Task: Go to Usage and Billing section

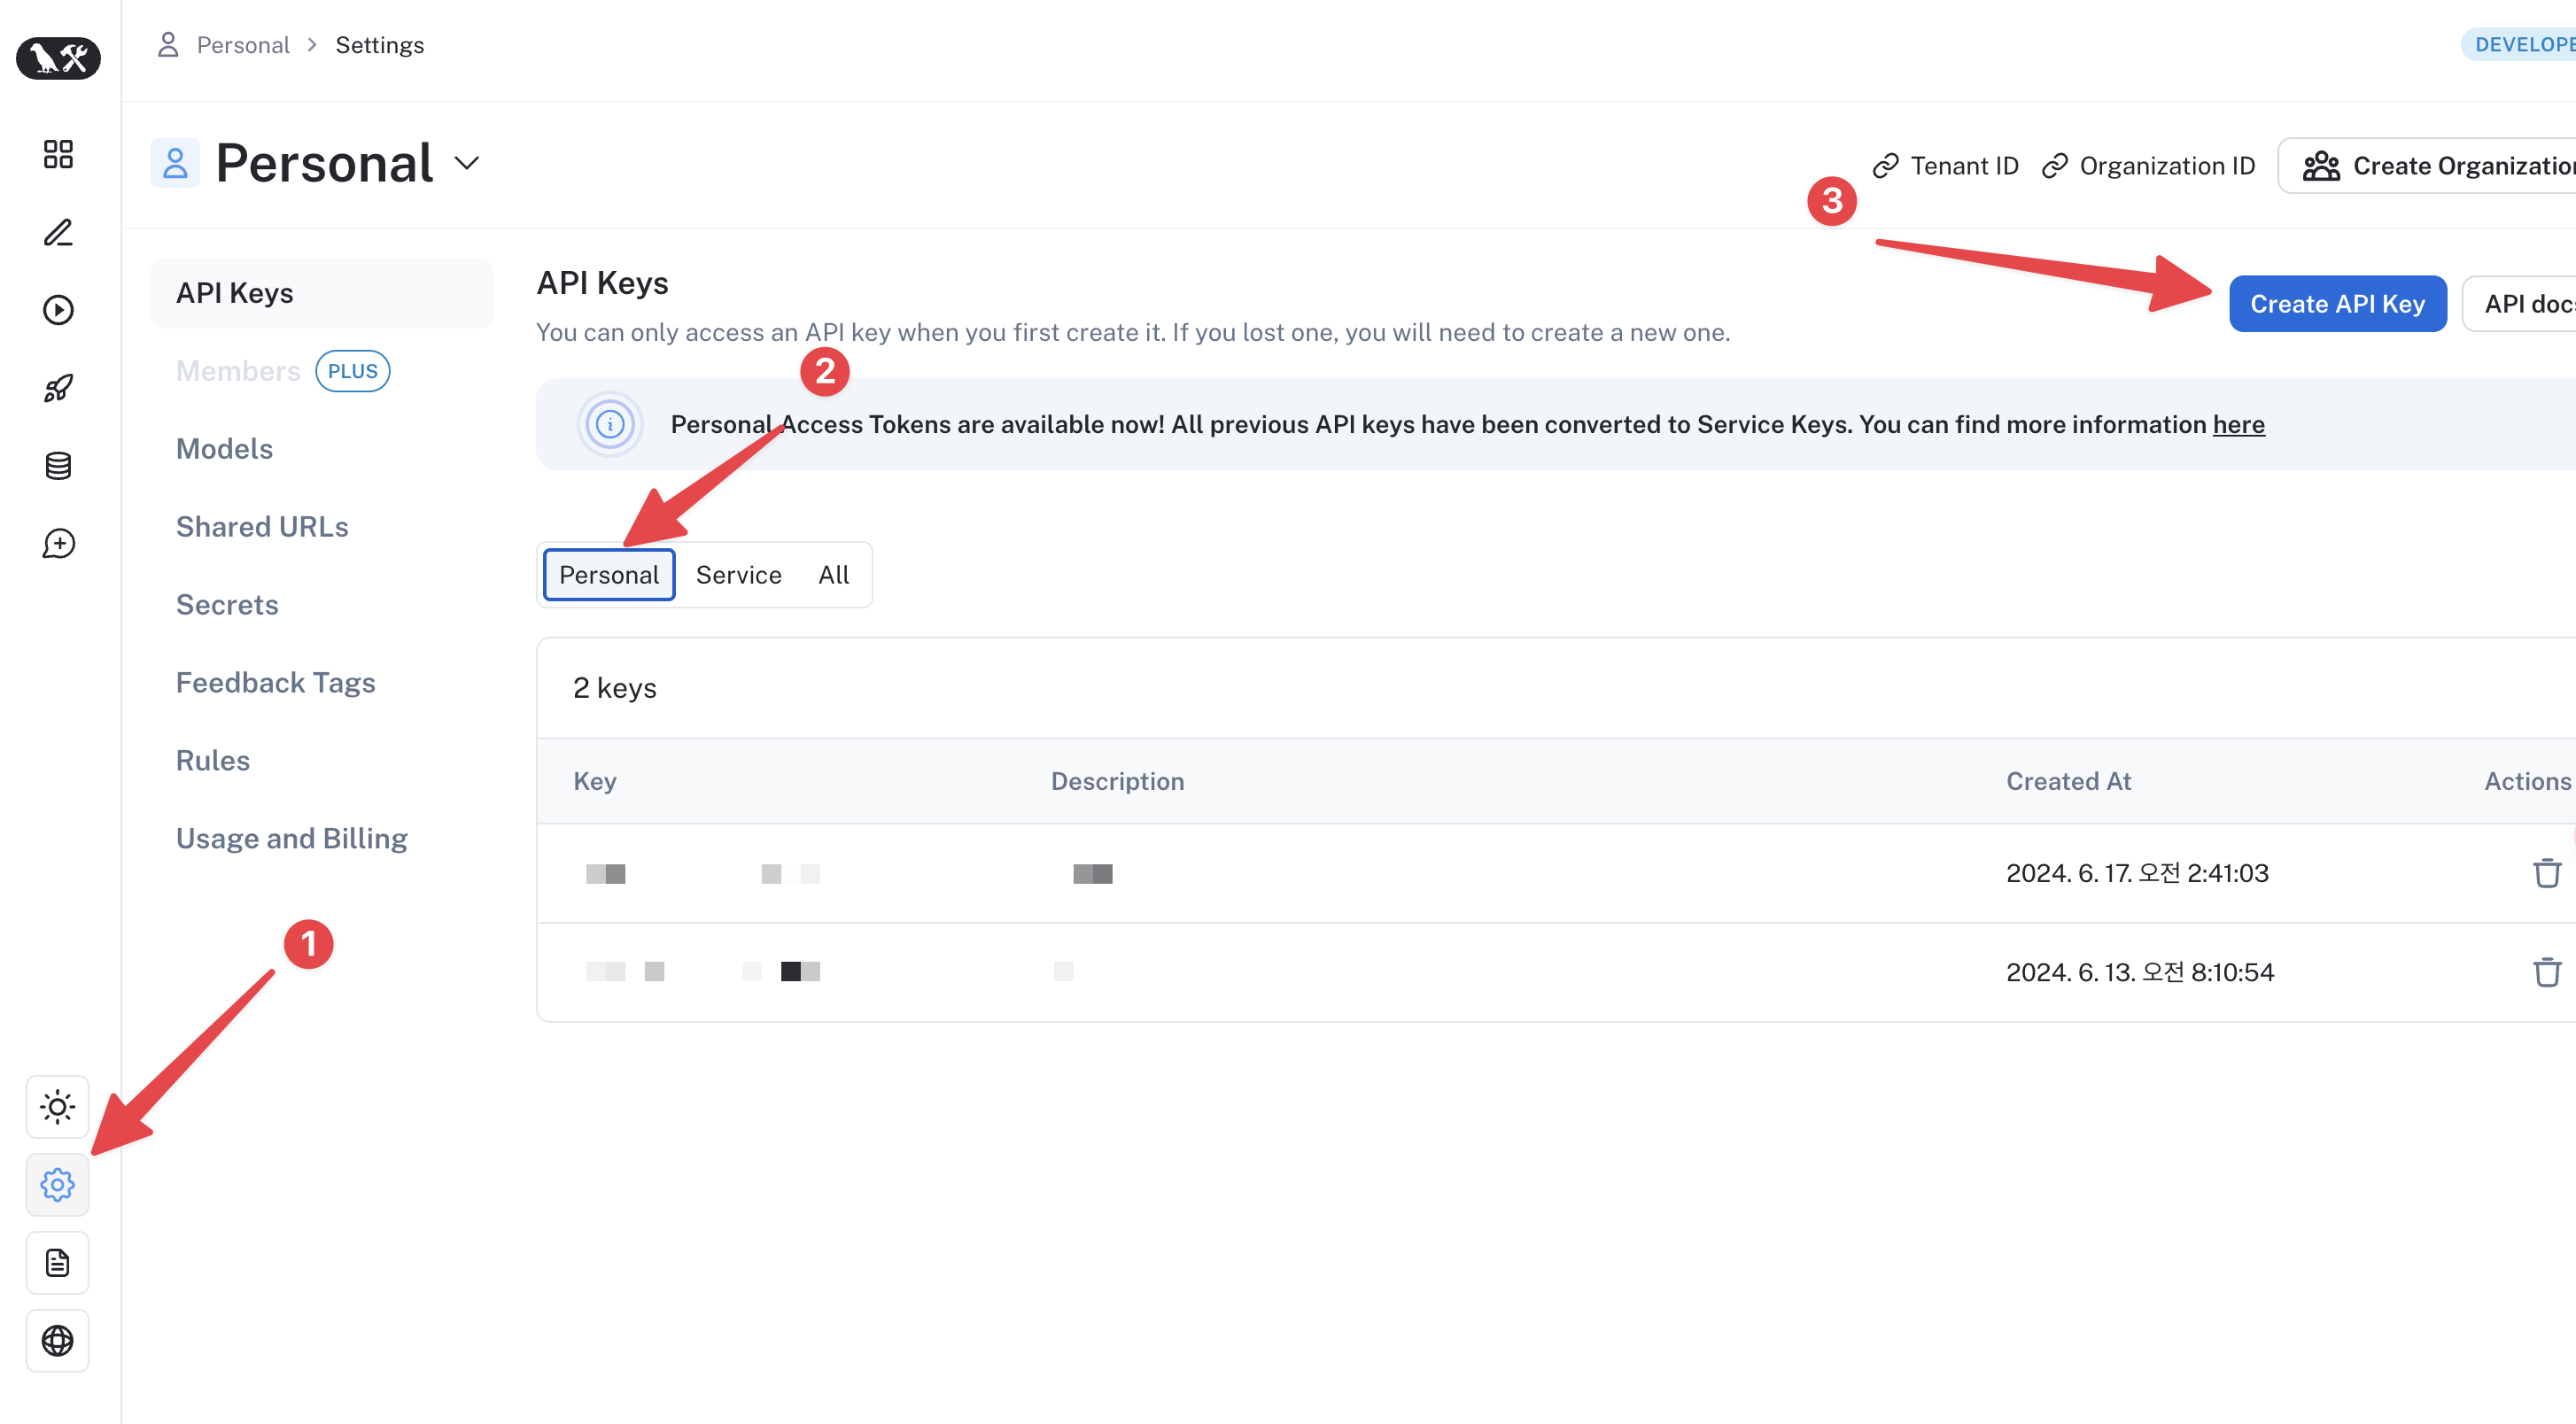Action: pos(291,838)
